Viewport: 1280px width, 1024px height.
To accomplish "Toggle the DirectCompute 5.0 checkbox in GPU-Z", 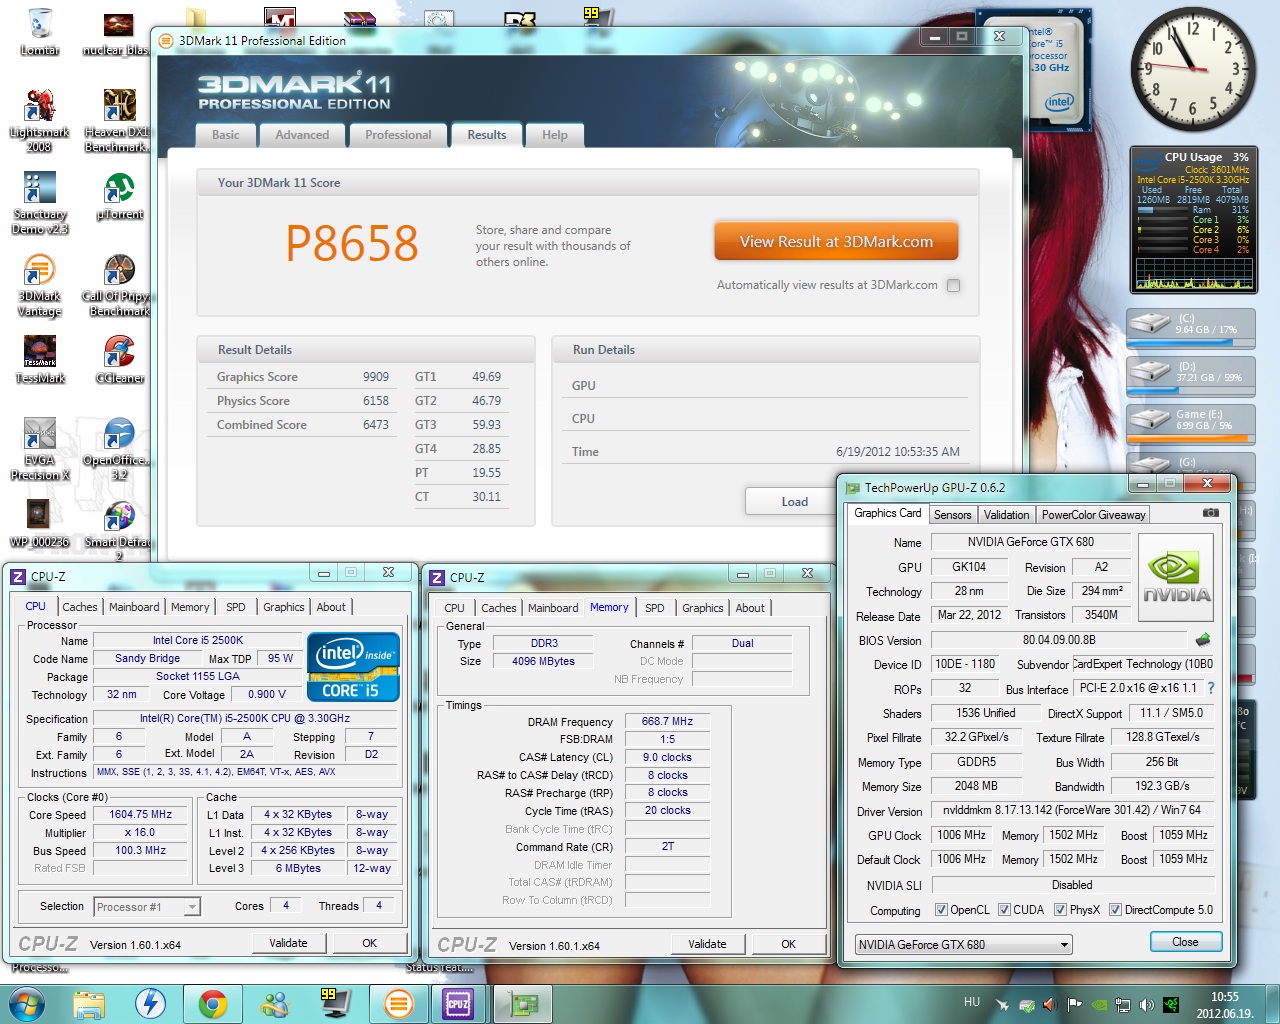I will (1115, 910).
